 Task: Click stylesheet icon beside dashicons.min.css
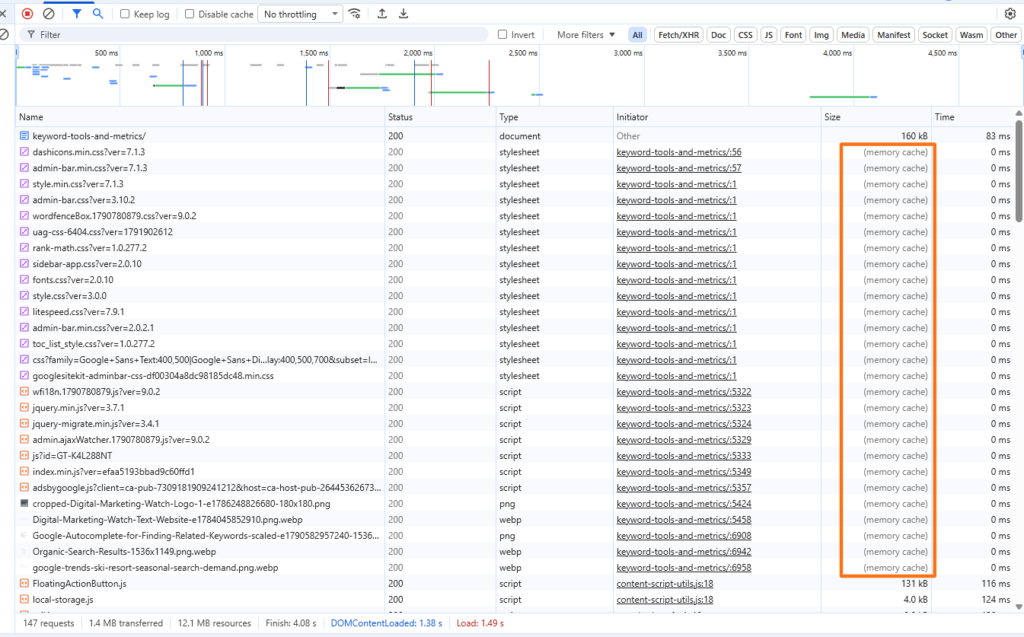(24, 152)
